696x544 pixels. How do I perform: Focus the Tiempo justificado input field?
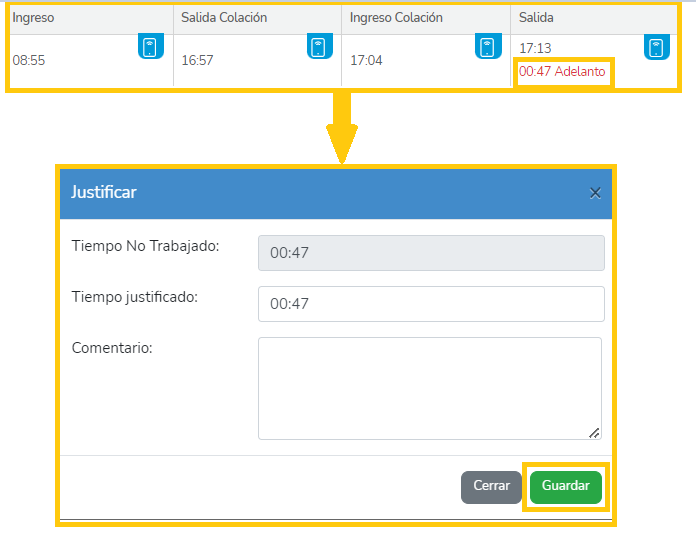(431, 304)
